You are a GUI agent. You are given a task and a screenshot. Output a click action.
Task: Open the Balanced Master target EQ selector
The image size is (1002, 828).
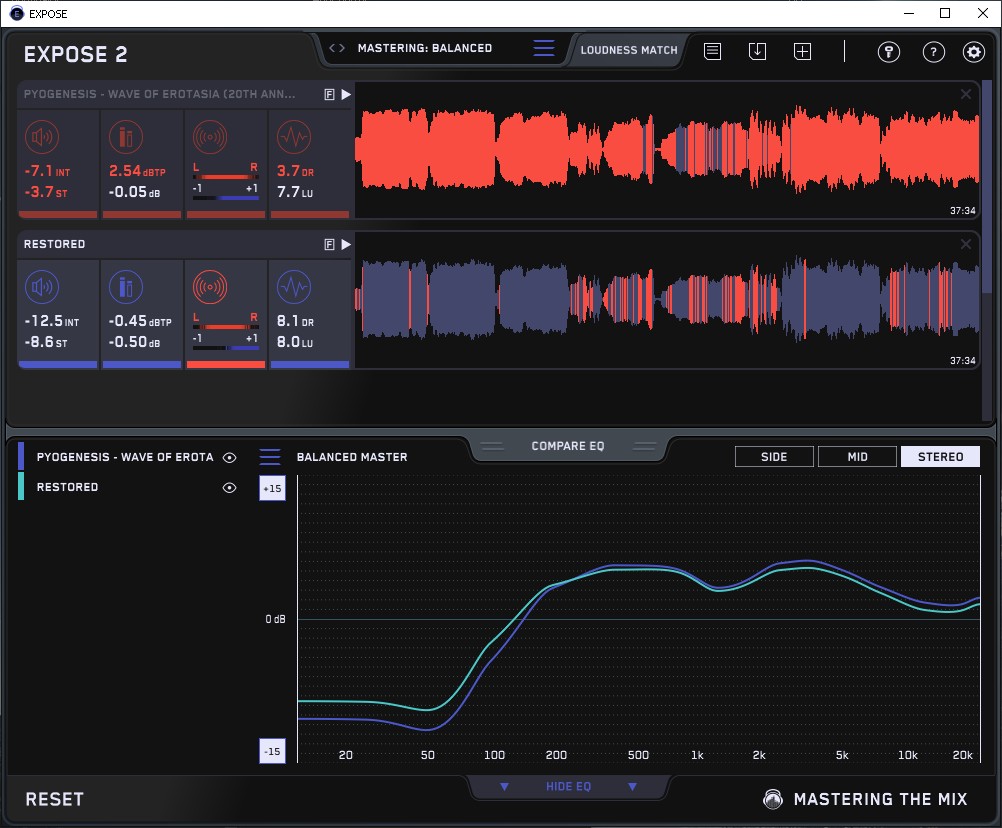tap(352, 457)
